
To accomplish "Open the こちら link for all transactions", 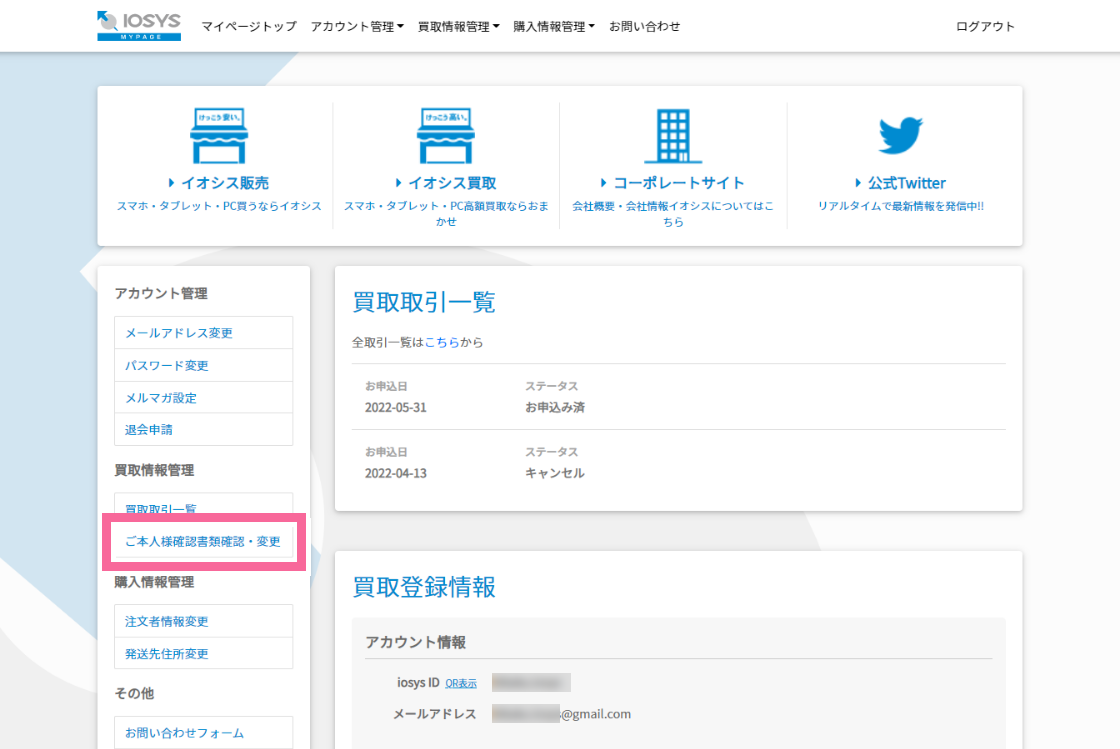I will pos(442,342).
